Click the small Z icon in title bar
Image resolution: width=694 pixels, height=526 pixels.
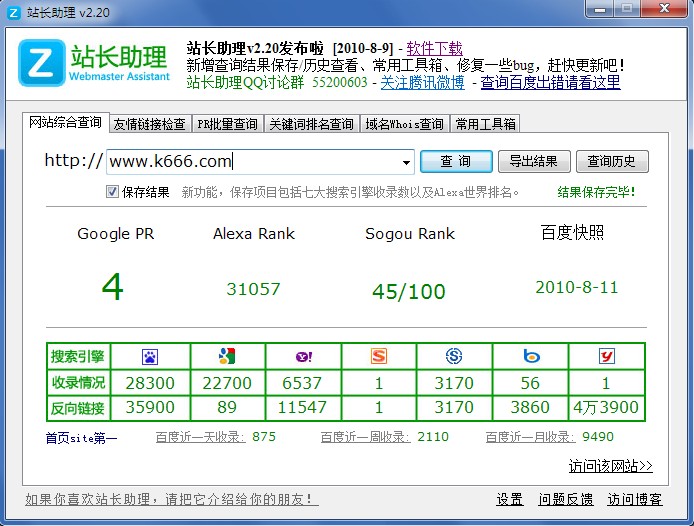pos(14,12)
